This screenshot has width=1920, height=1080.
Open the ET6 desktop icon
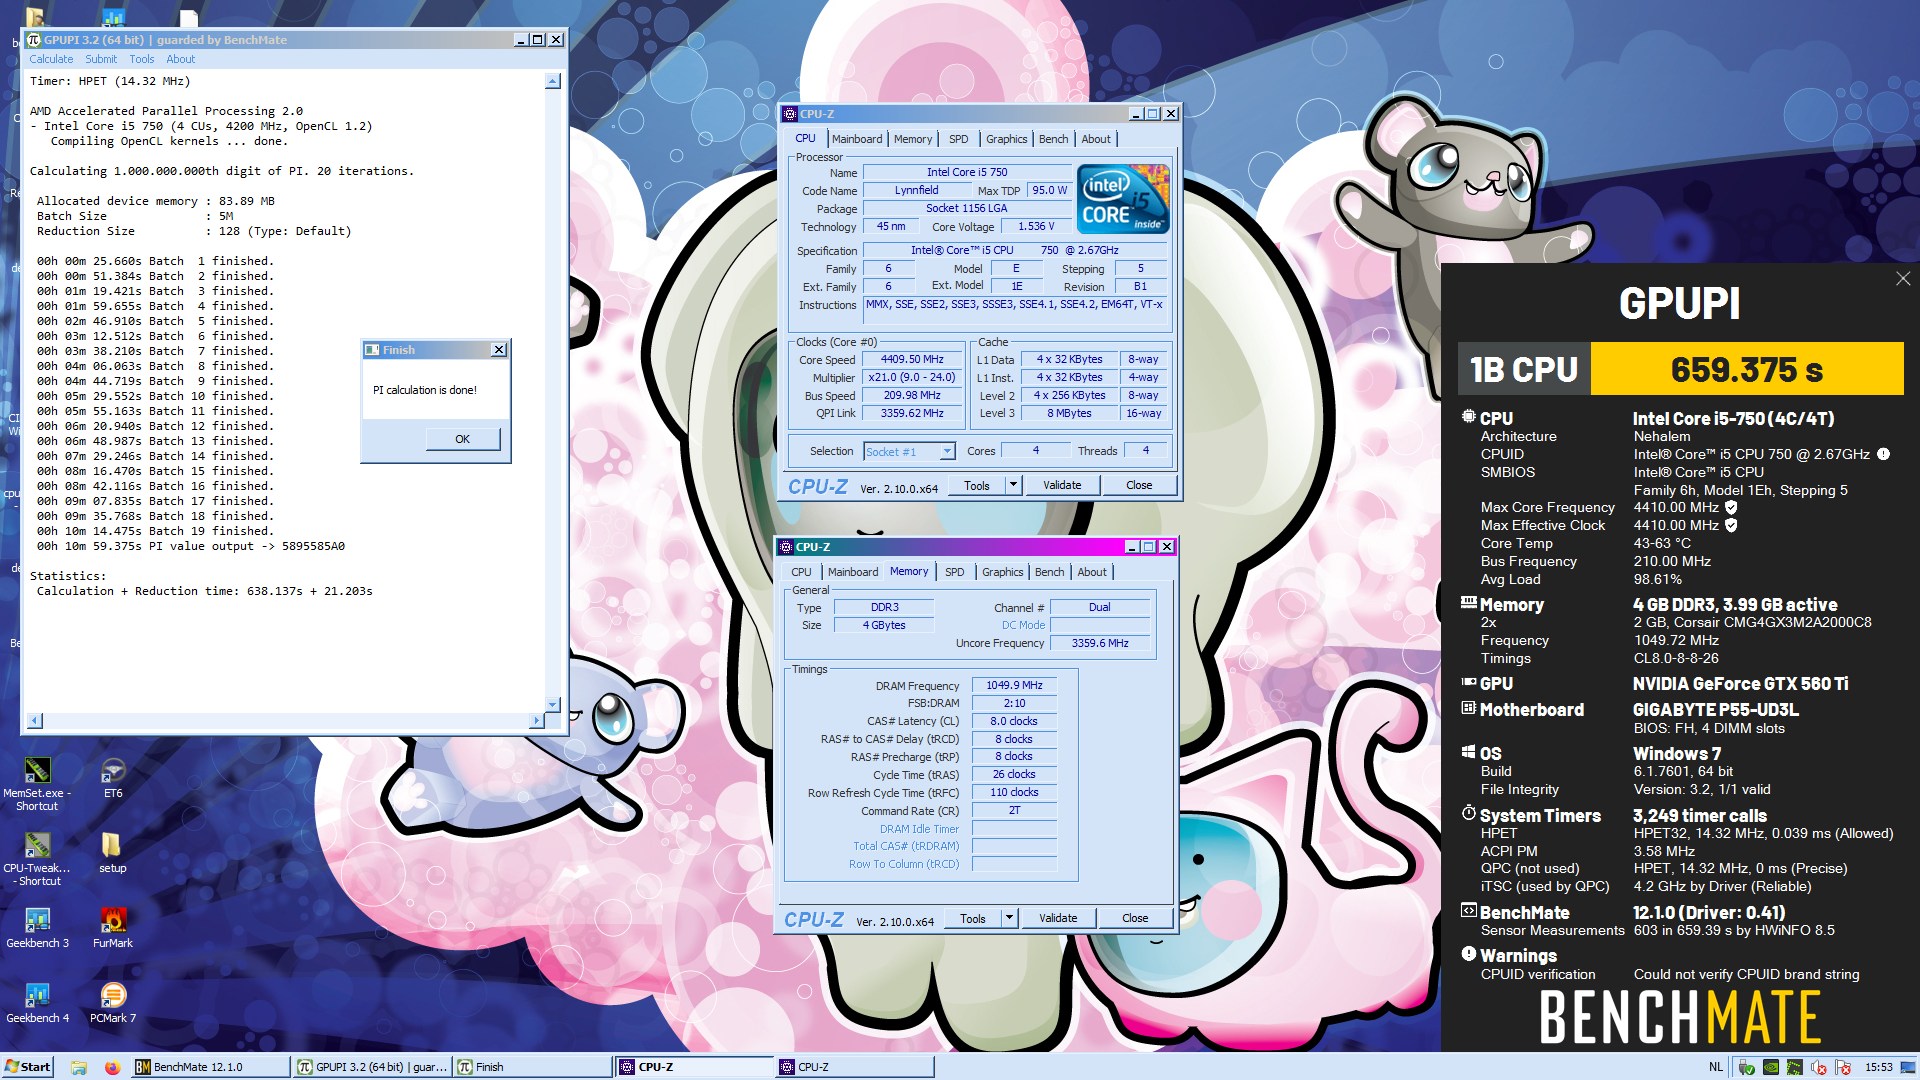[x=113, y=778]
